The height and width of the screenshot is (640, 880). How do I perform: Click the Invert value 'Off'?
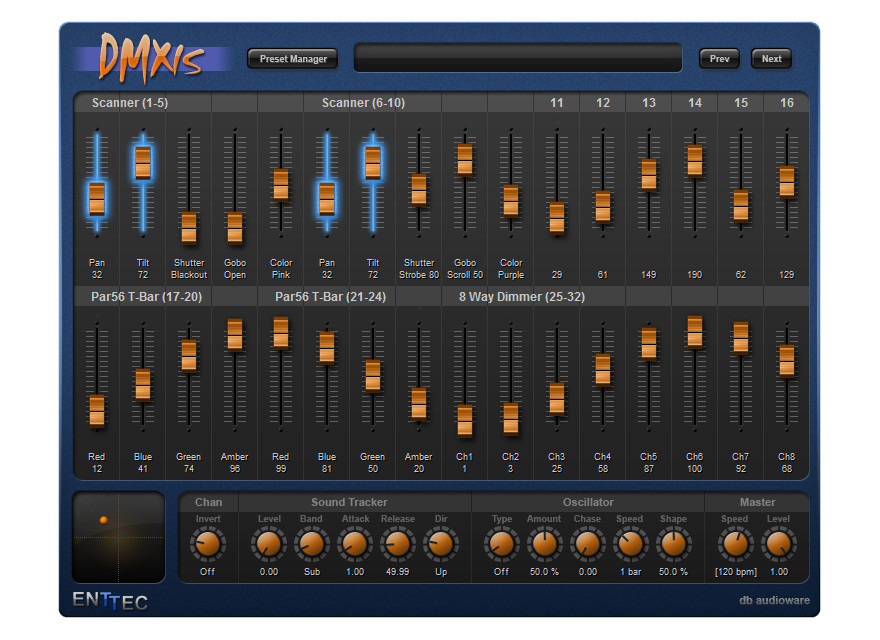[x=207, y=572]
